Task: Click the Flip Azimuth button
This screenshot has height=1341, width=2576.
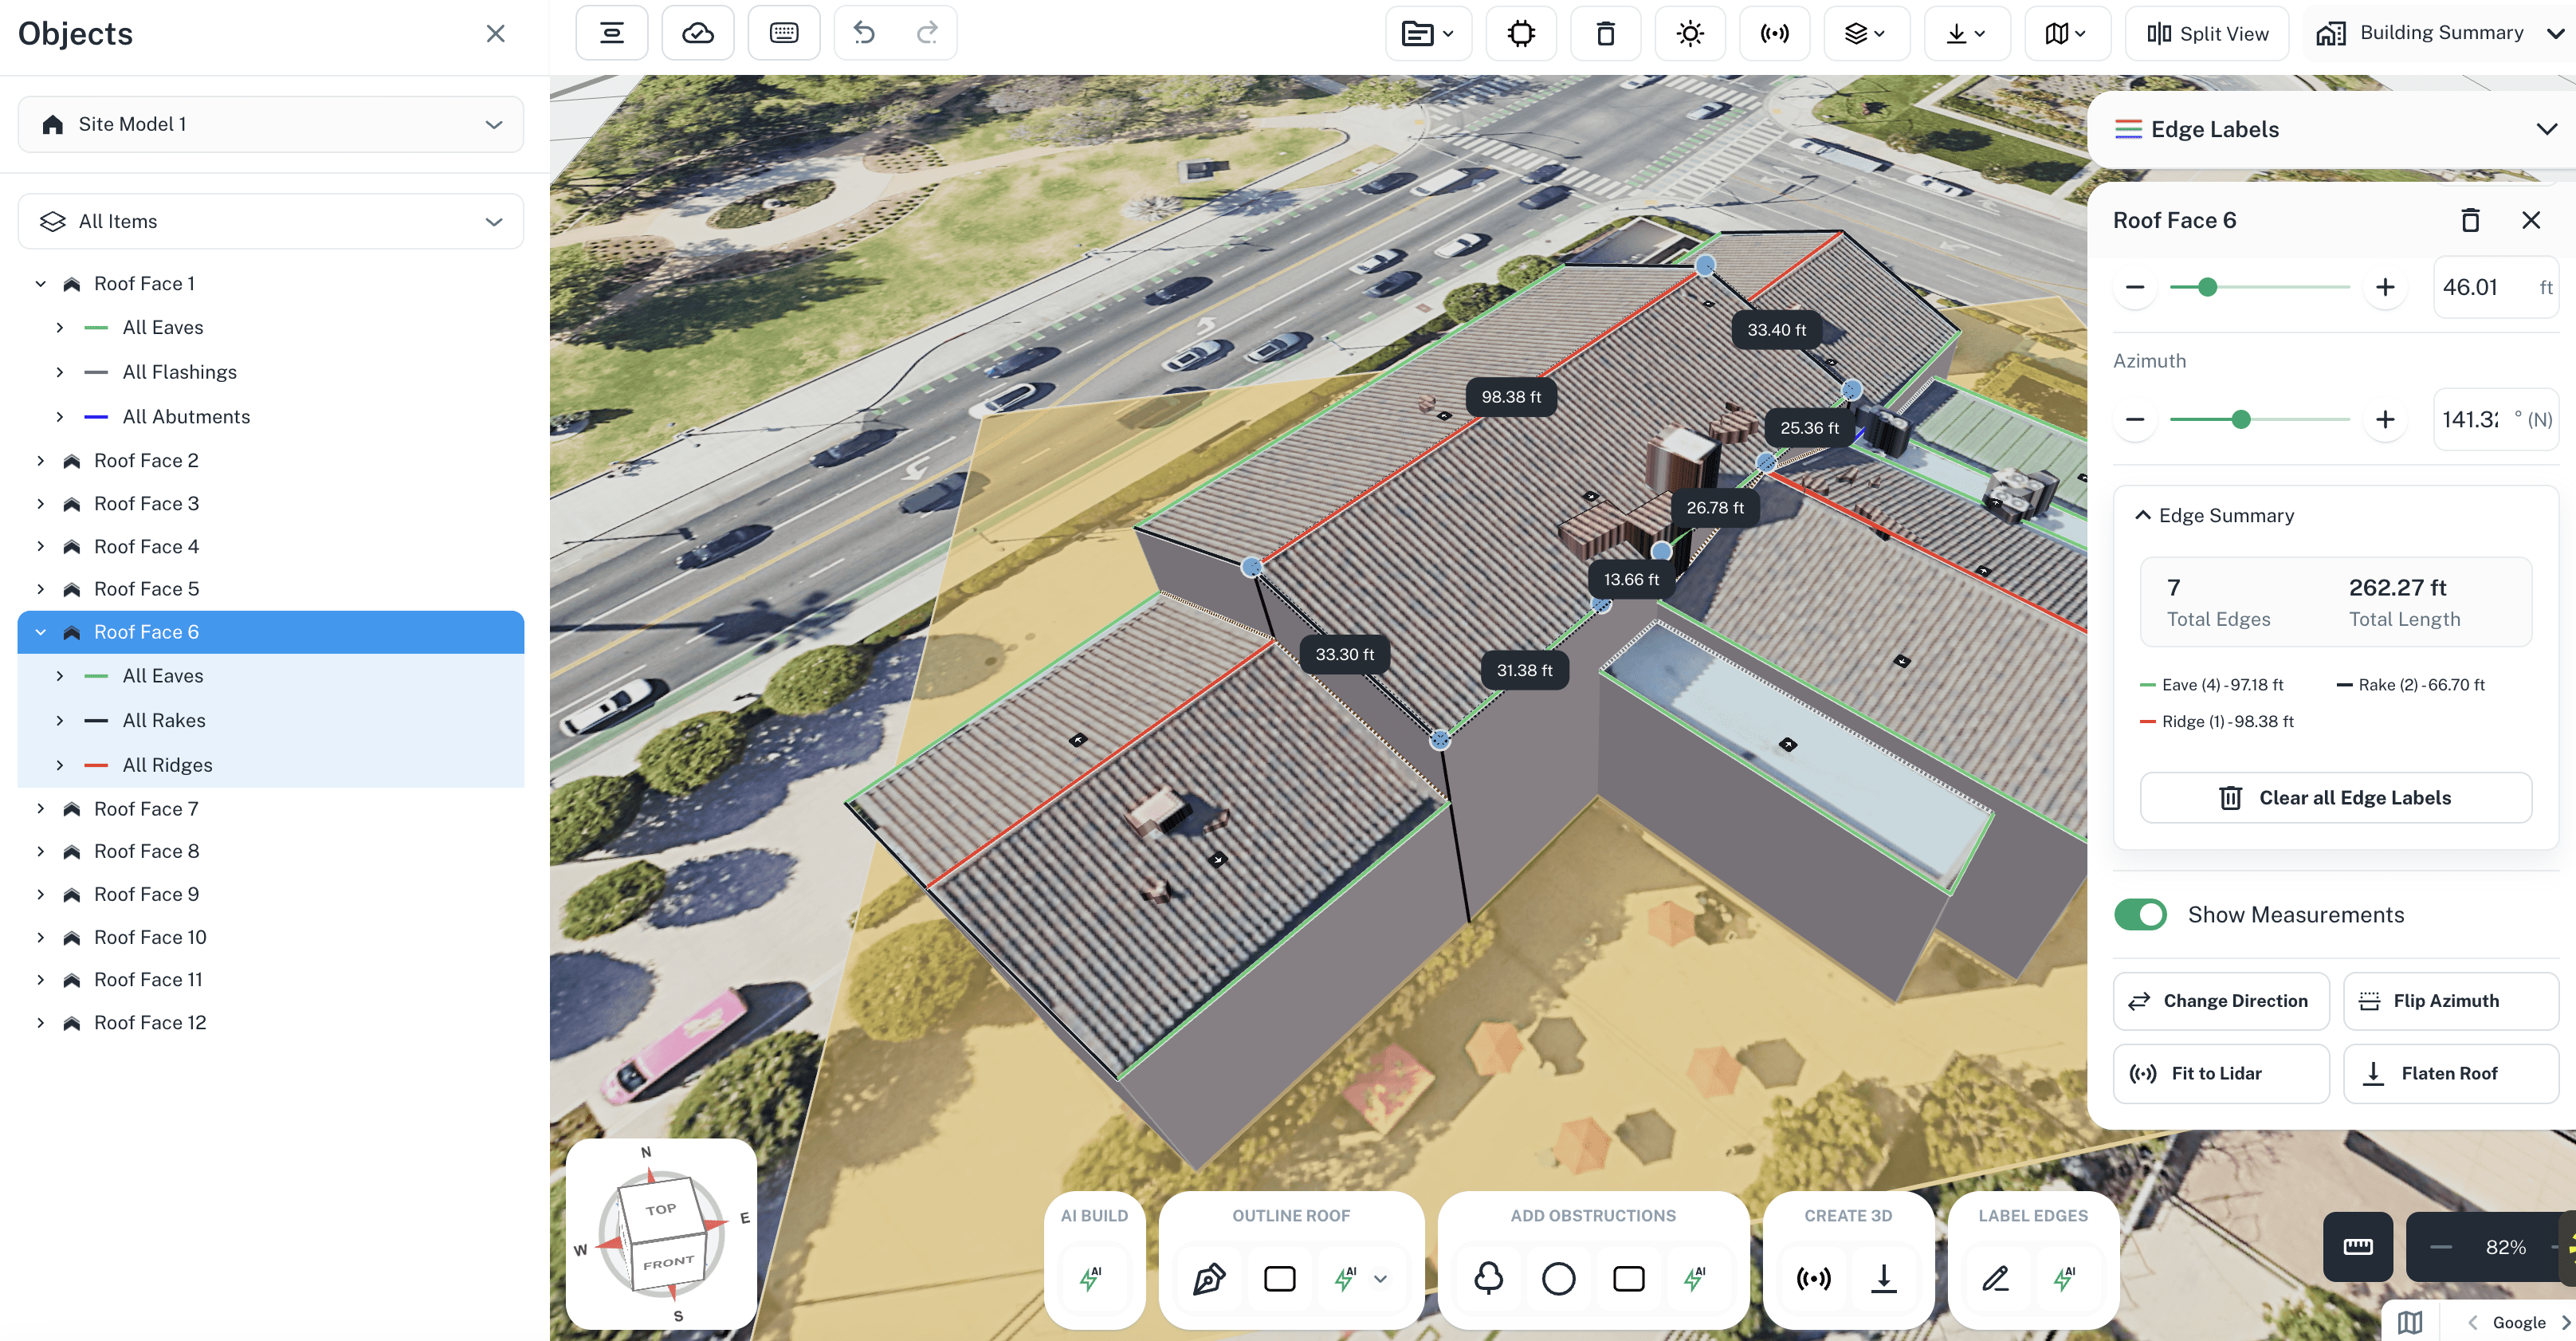Action: (x=2450, y=1000)
